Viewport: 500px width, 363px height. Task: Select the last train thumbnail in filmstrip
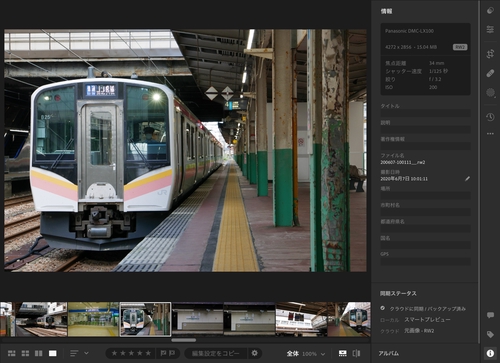pos(349,319)
